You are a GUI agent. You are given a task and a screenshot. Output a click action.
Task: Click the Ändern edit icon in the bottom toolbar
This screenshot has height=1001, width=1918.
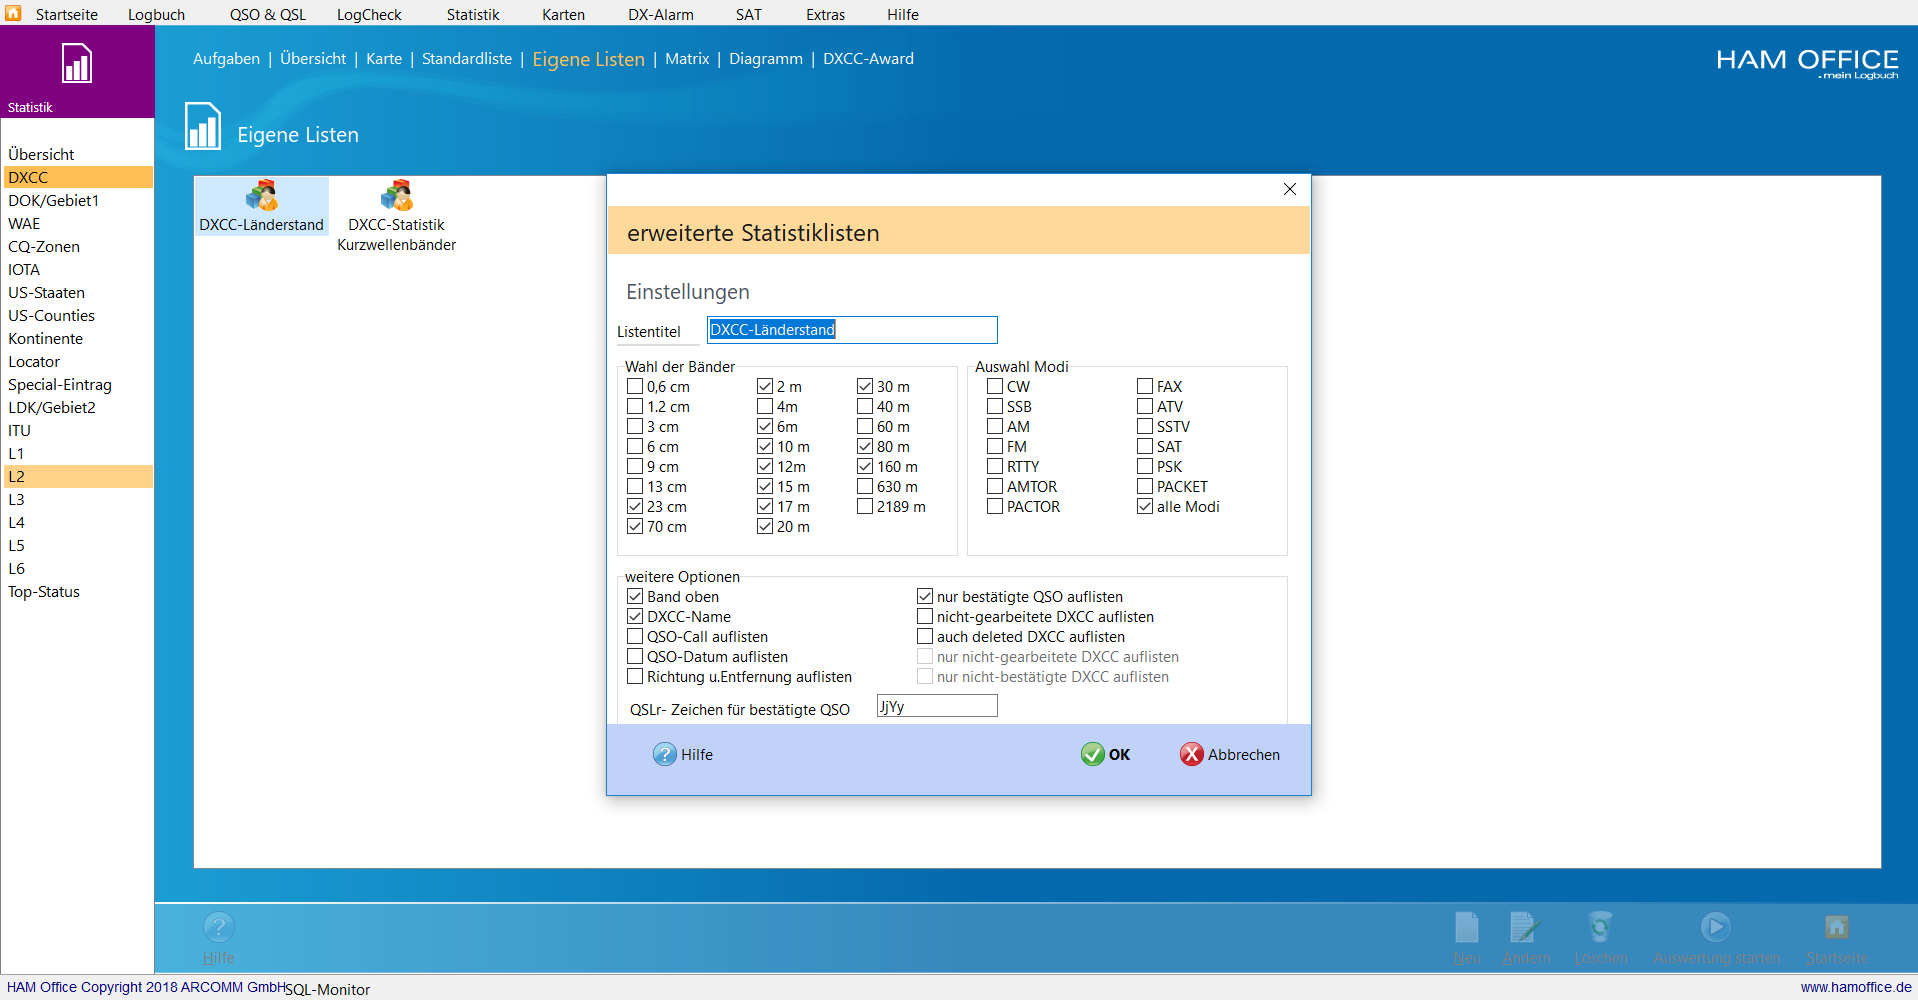1525,927
